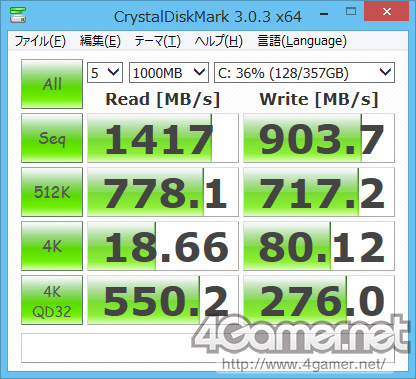Click the empty comment field at bottom
Viewport: 416px width, 379px height.
(x=208, y=348)
